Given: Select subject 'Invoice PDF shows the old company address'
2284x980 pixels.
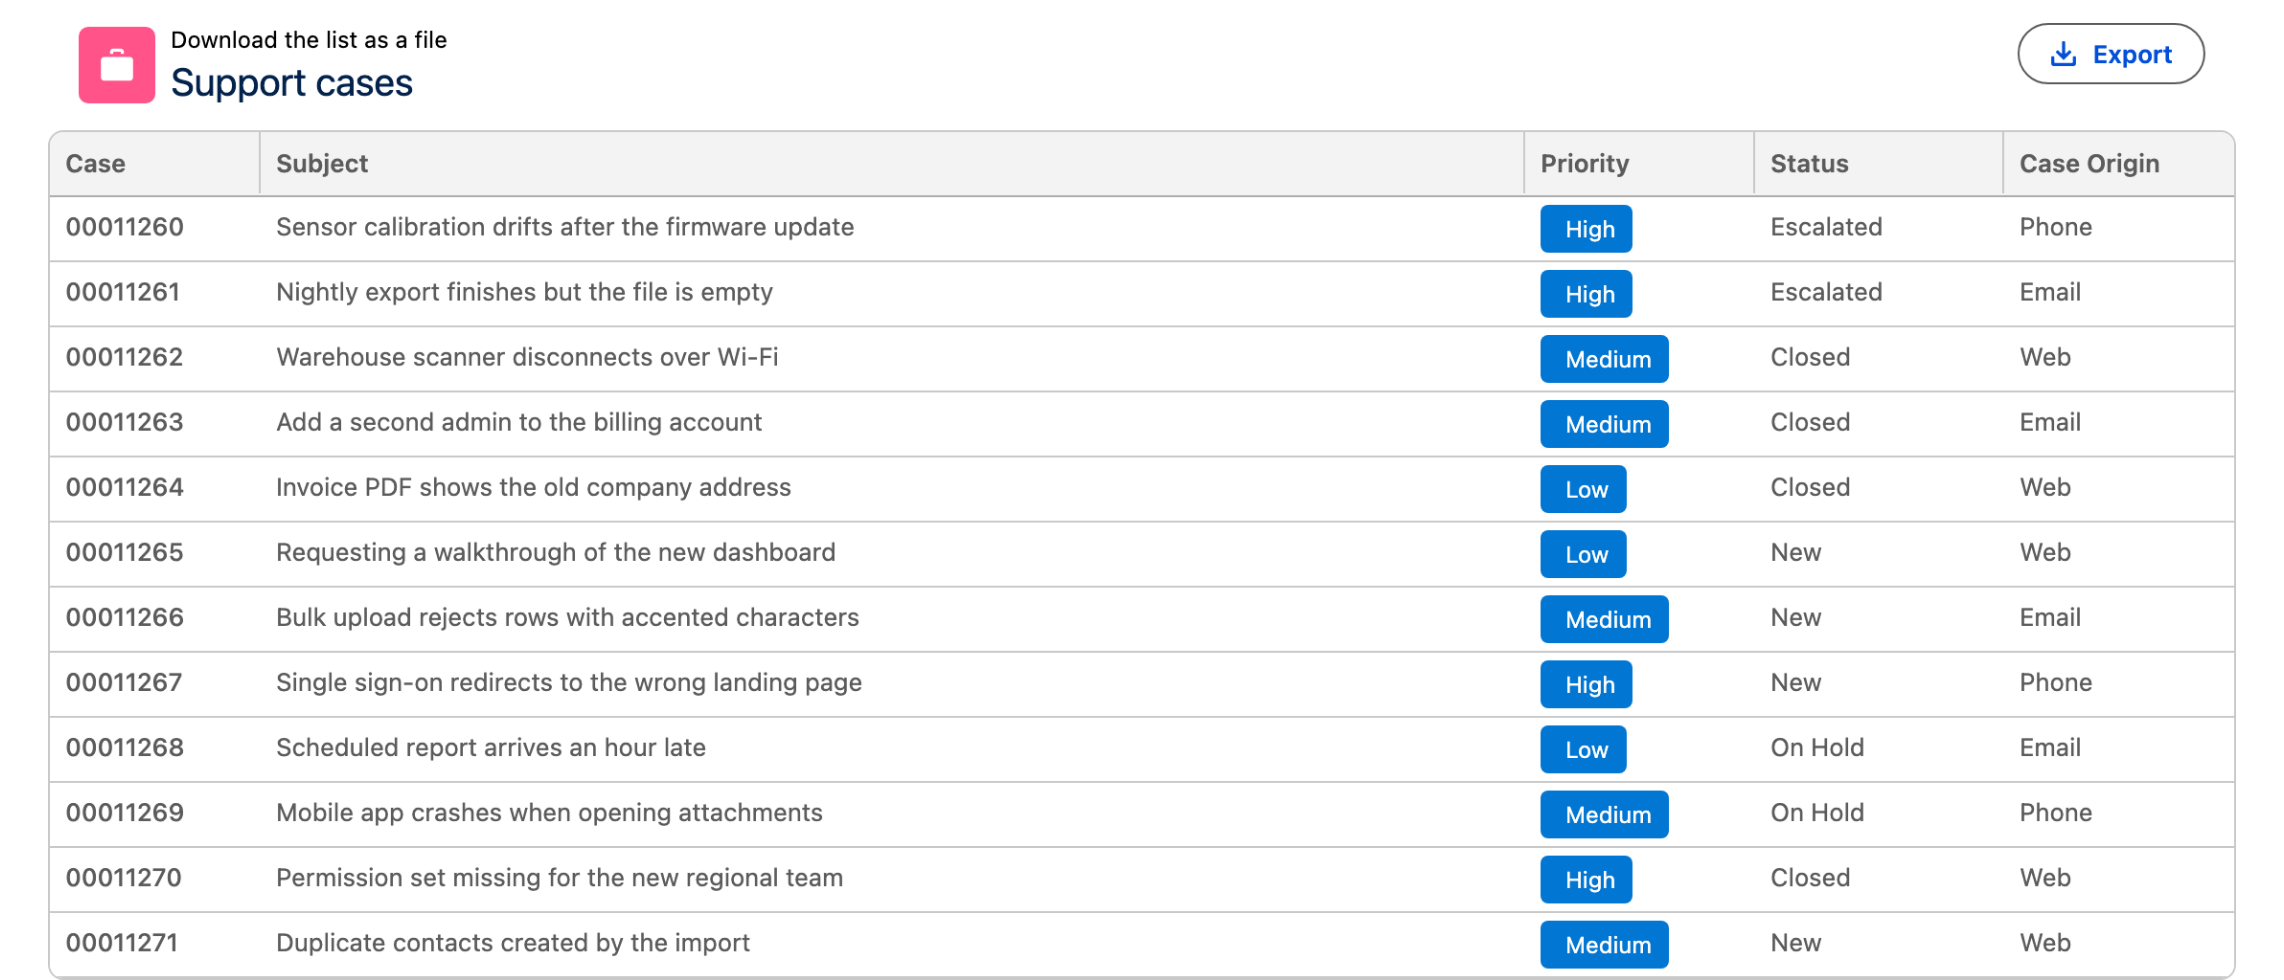Looking at the screenshot, I should coord(533,487).
